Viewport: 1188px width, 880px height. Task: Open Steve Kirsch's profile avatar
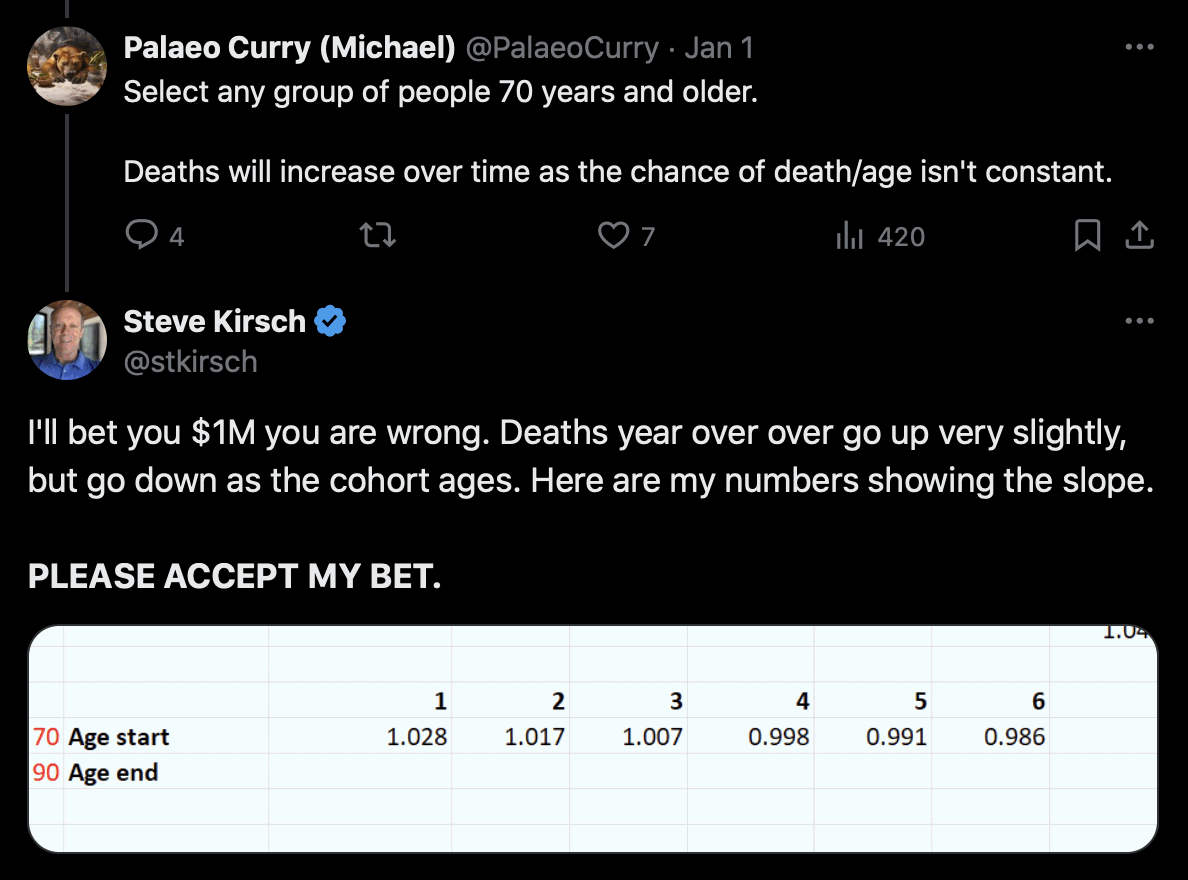click(67, 340)
